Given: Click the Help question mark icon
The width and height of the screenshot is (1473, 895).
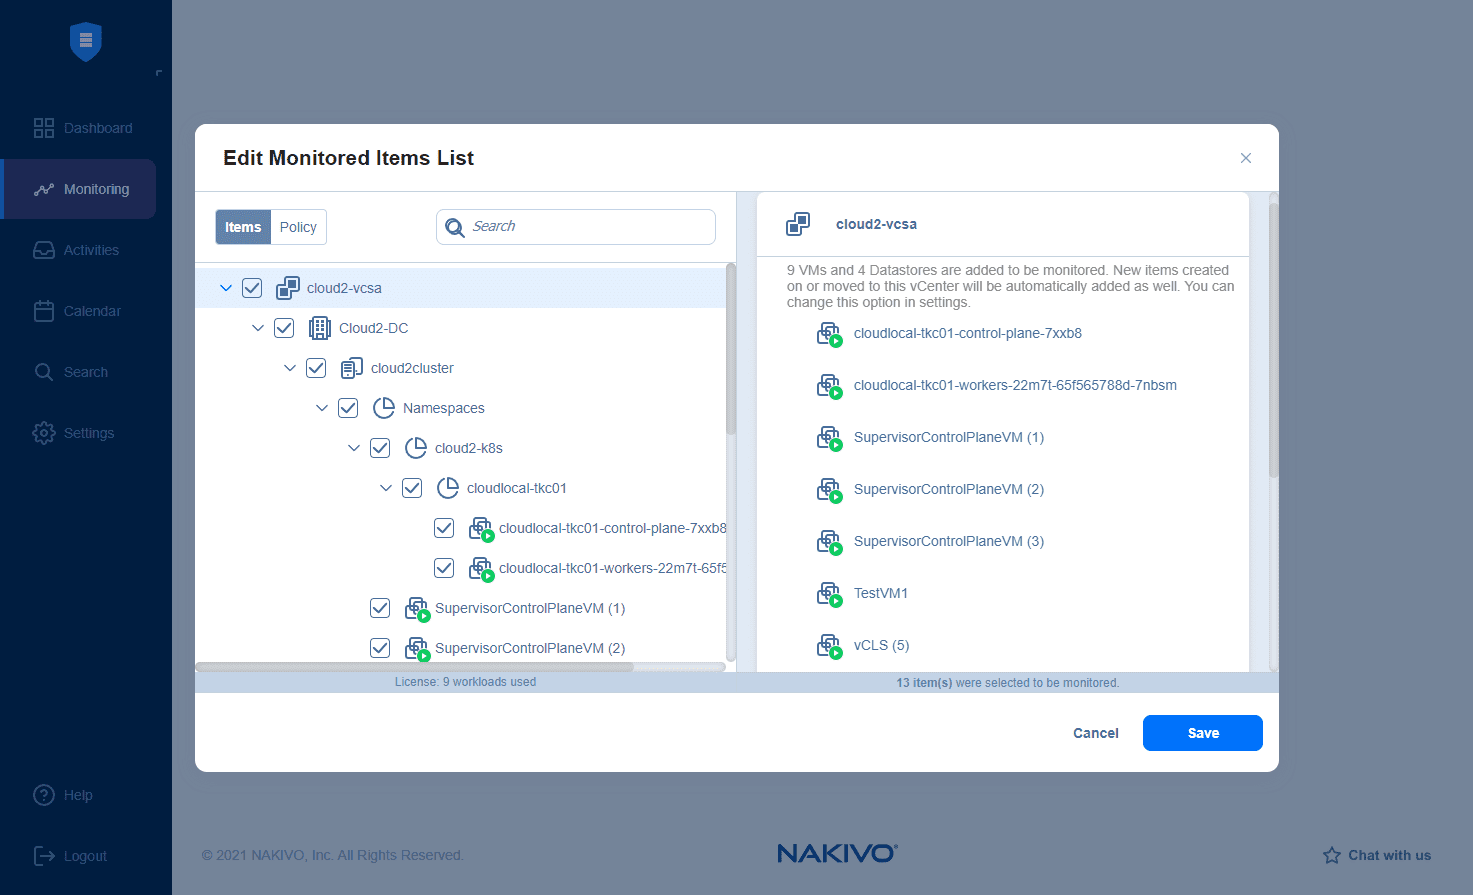Looking at the screenshot, I should click(44, 795).
